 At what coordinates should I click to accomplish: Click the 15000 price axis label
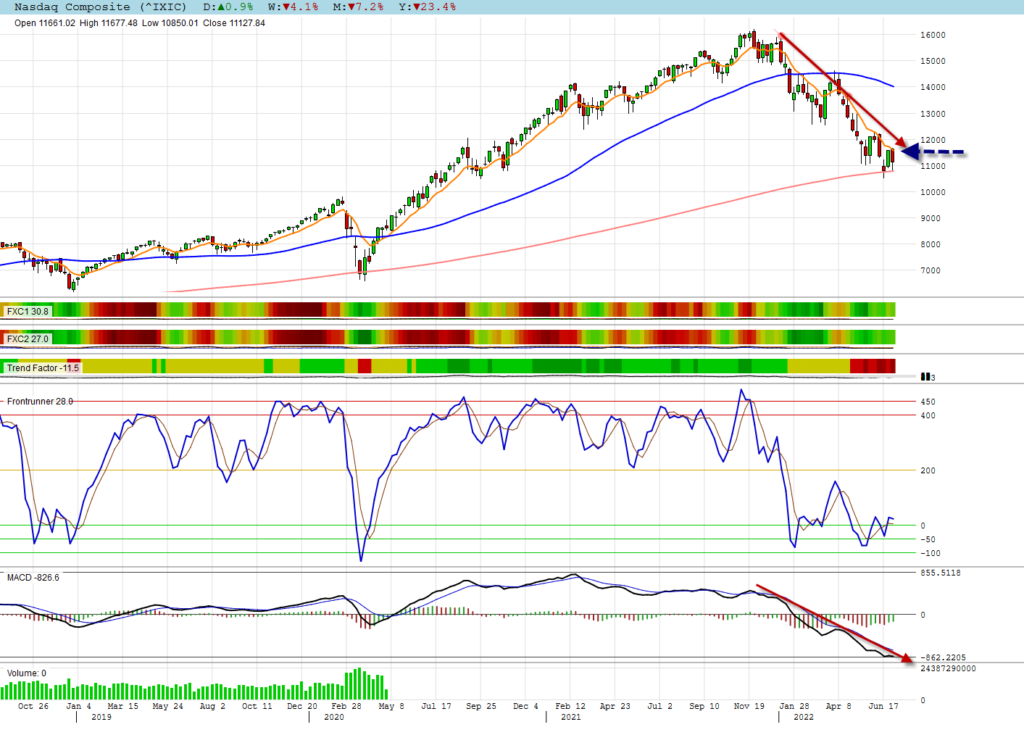pyautogui.click(x=933, y=61)
